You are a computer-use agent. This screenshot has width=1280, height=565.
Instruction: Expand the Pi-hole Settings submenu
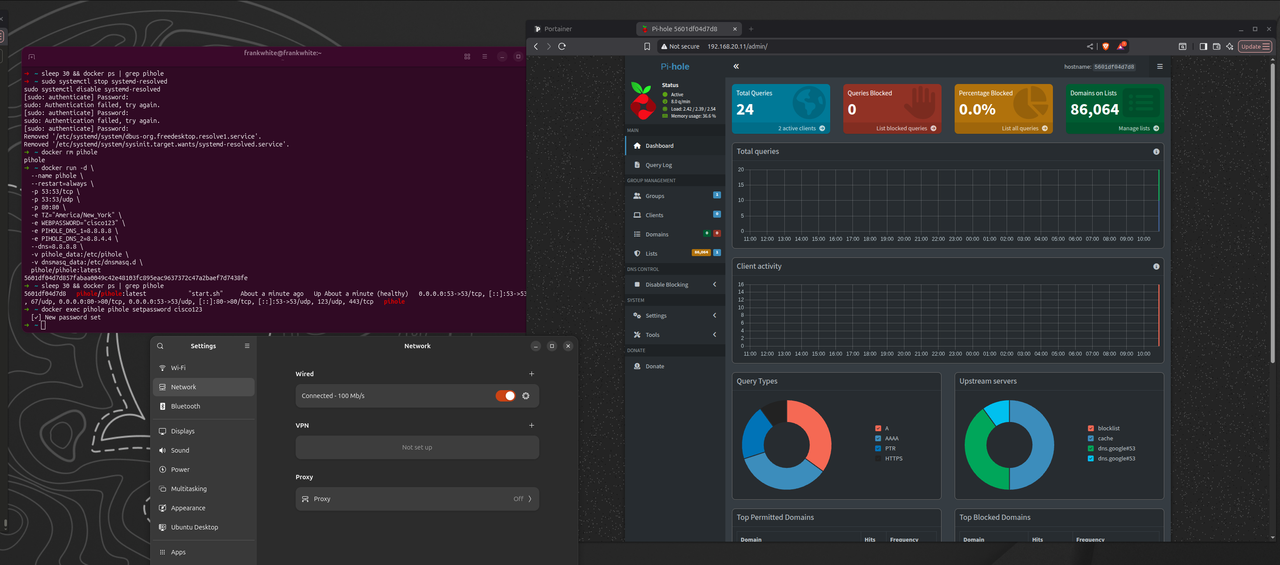click(675, 316)
